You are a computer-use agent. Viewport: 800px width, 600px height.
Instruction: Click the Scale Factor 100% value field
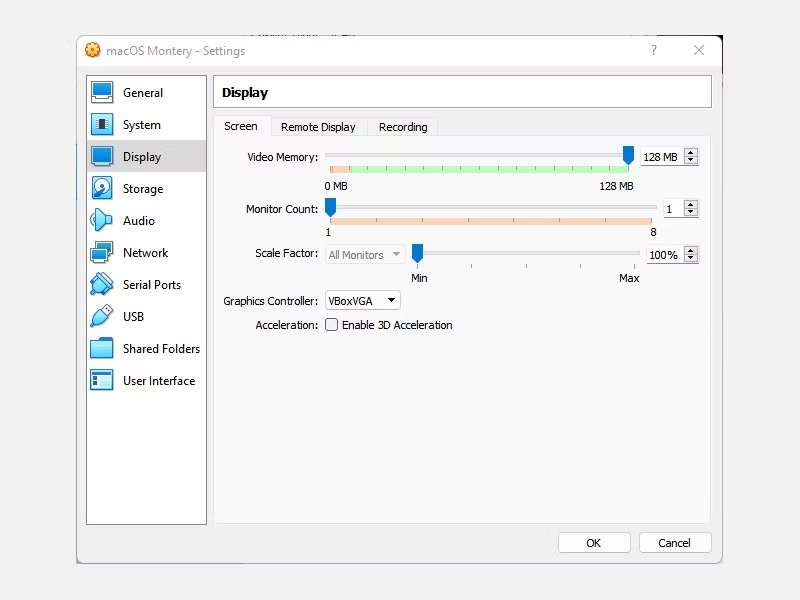click(x=665, y=255)
